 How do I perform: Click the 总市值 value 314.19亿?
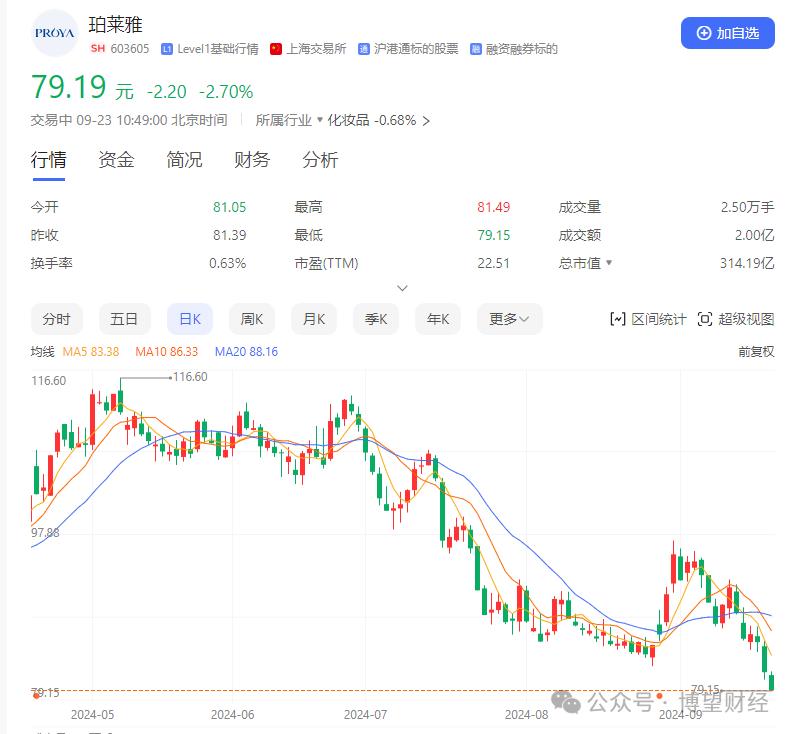point(747,263)
